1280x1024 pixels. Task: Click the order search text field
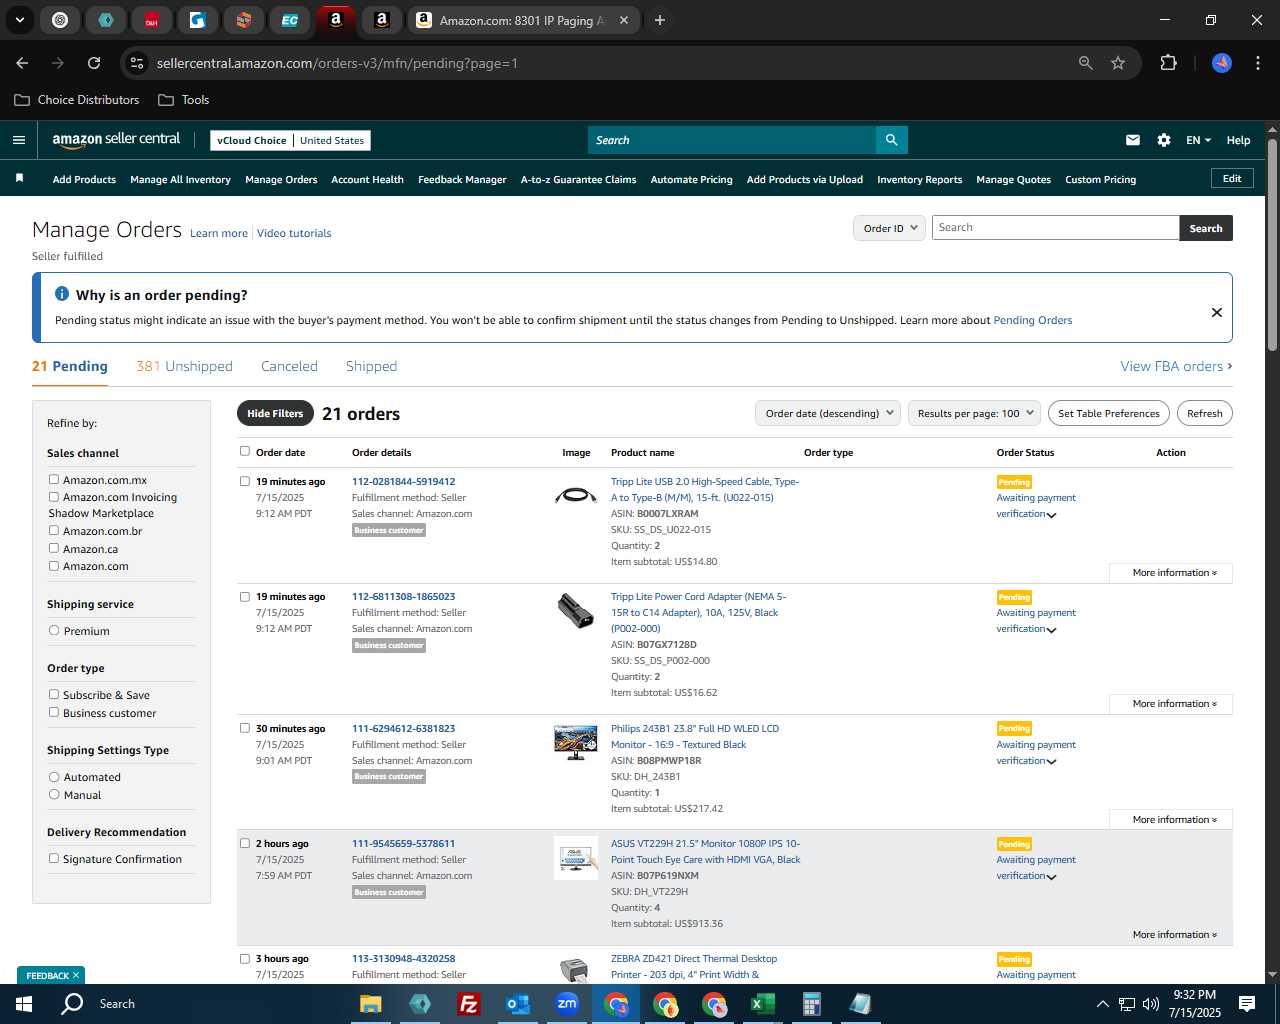click(x=1055, y=228)
